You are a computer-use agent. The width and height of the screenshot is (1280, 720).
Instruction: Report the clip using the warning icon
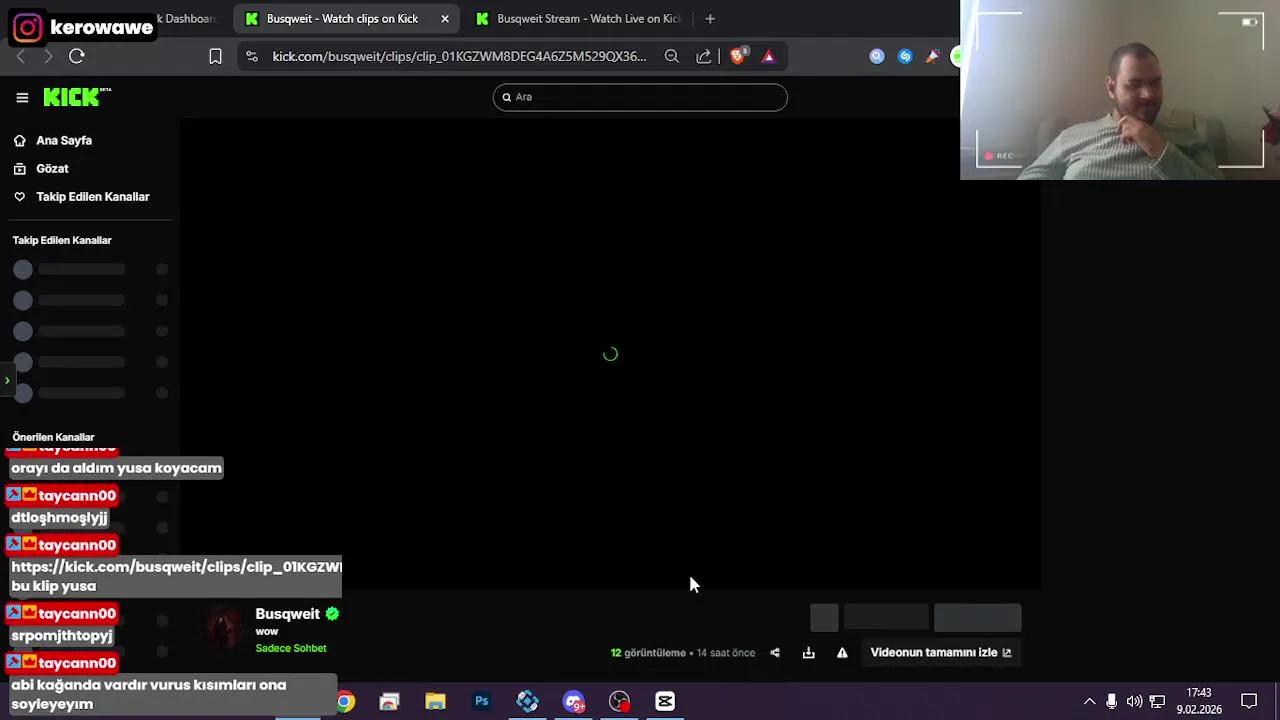pyautogui.click(x=842, y=652)
